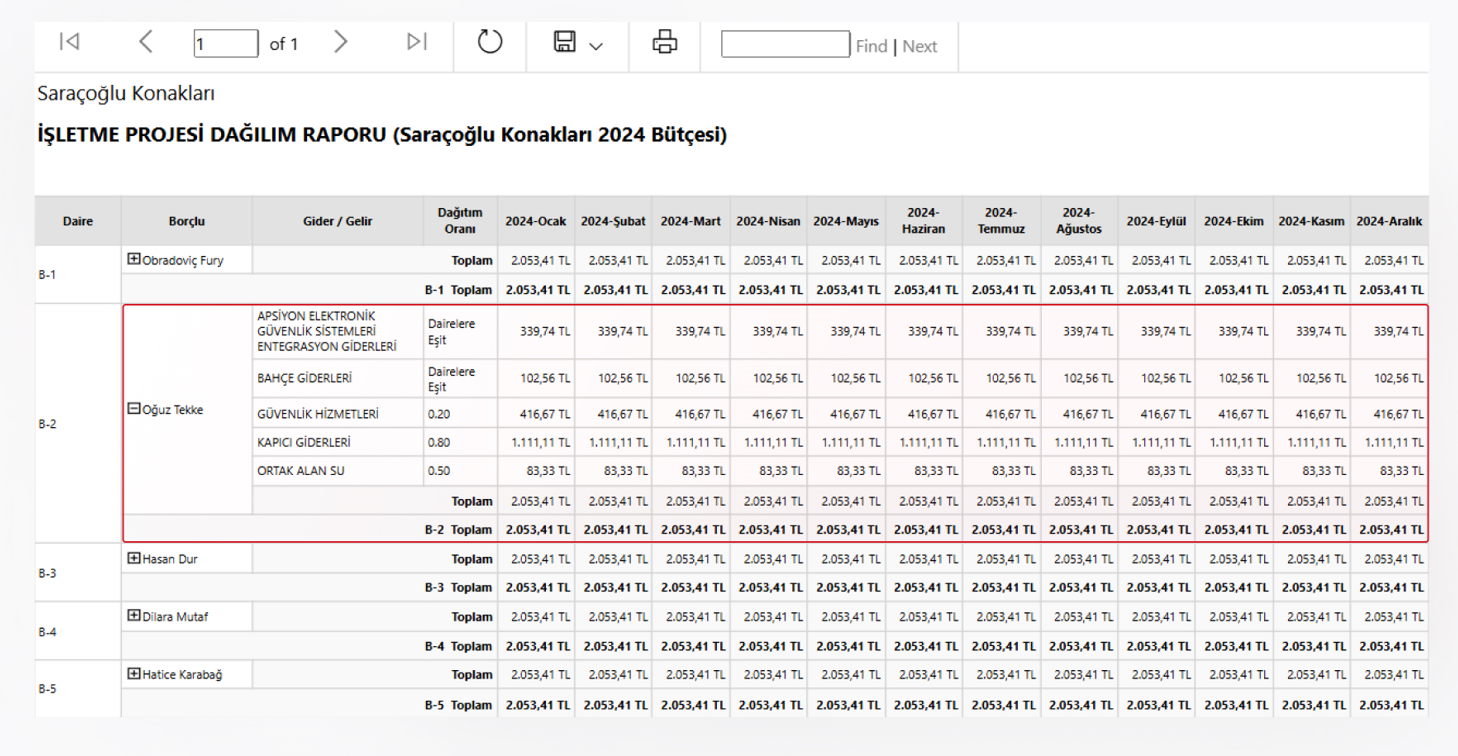
Task: Click the Dağıtım Oranı column header
Action: (x=460, y=221)
